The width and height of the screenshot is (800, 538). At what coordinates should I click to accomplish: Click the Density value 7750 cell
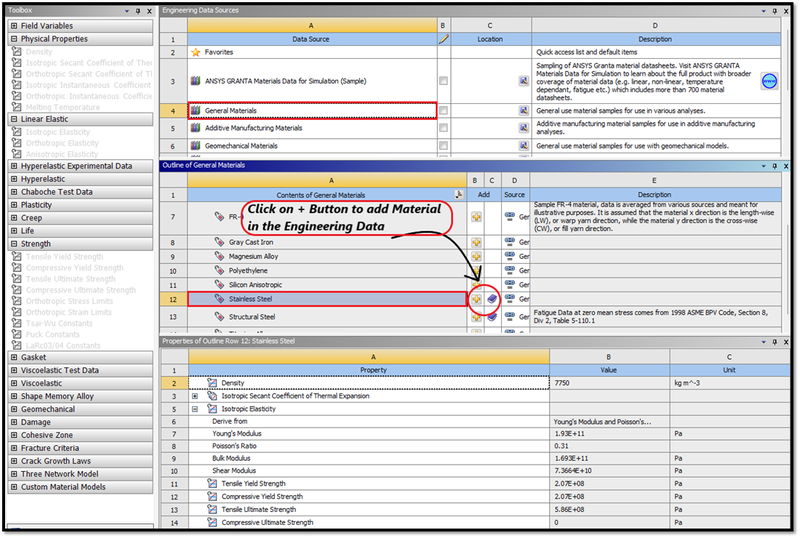tap(610, 383)
